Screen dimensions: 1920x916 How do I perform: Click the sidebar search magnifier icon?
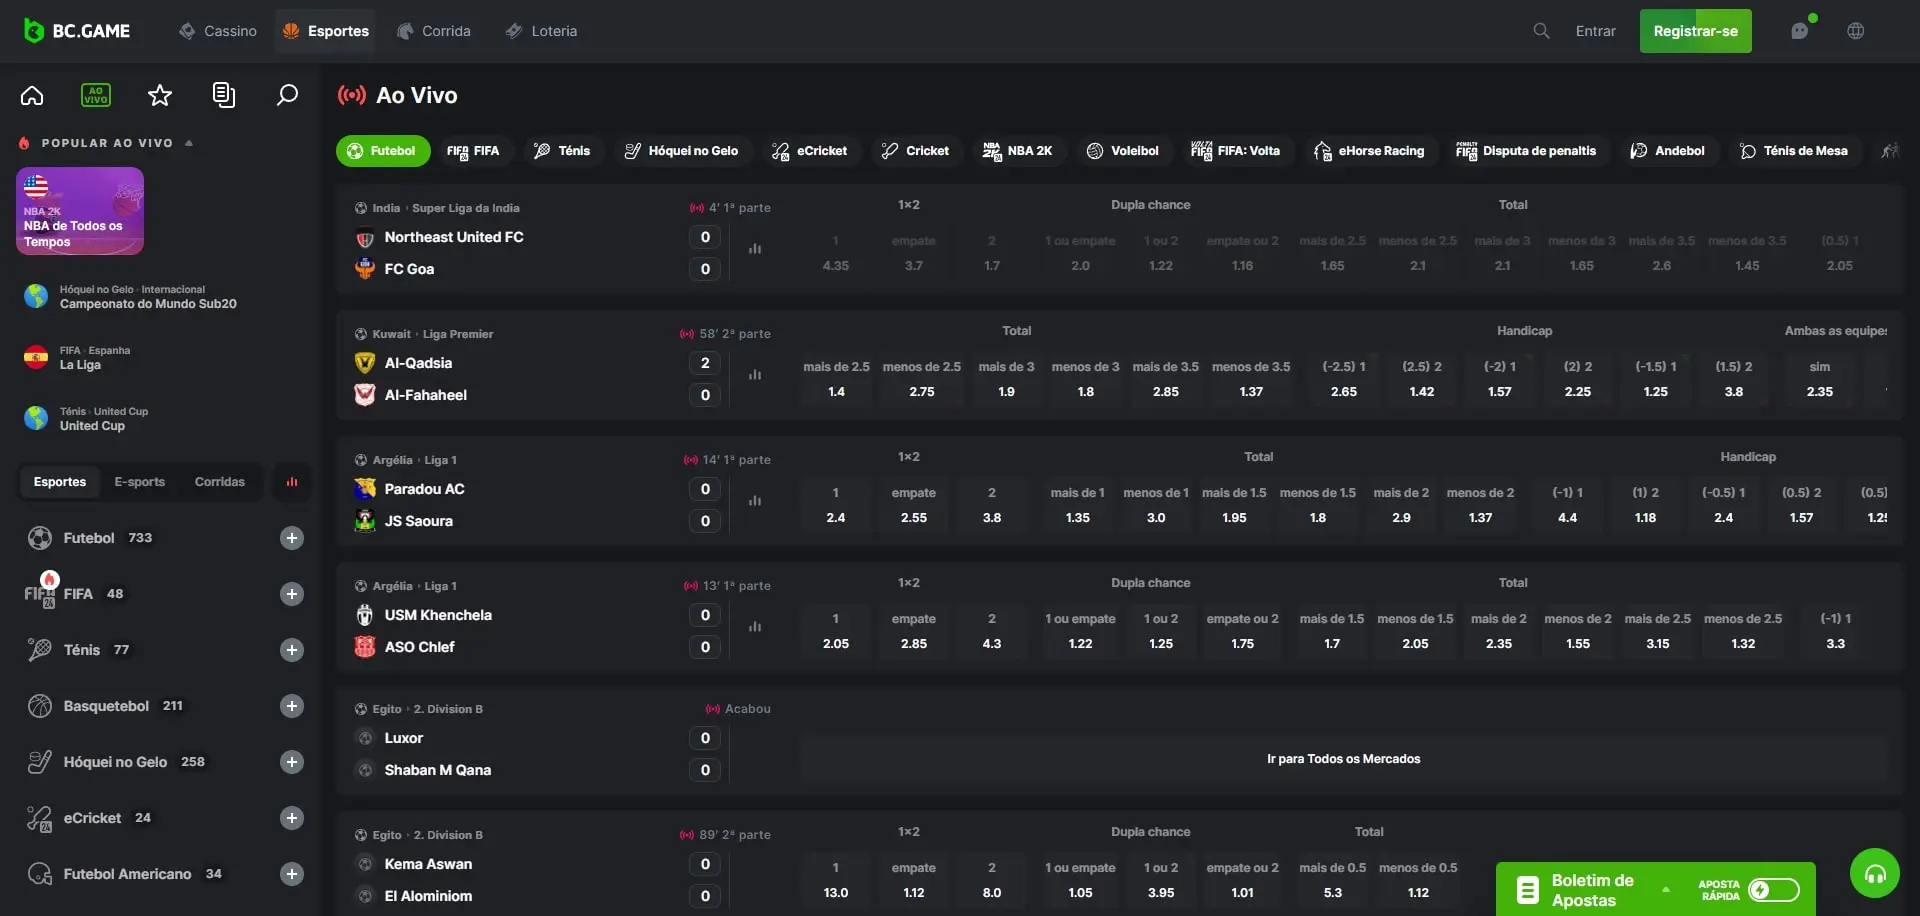click(287, 95)
